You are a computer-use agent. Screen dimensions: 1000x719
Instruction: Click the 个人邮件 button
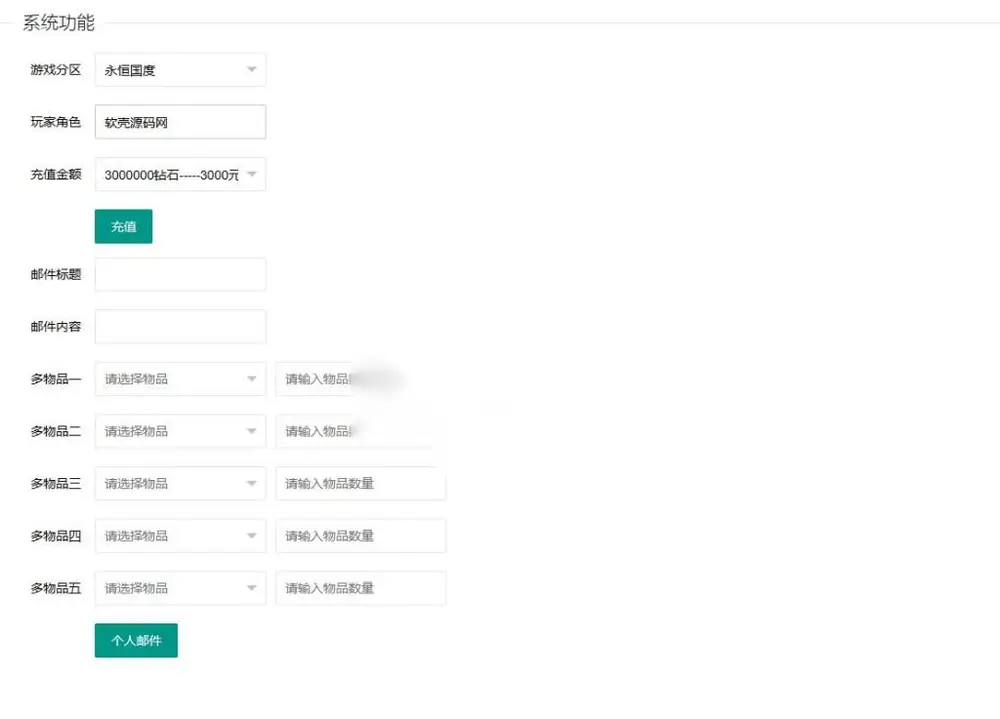[x=136, y=641]
